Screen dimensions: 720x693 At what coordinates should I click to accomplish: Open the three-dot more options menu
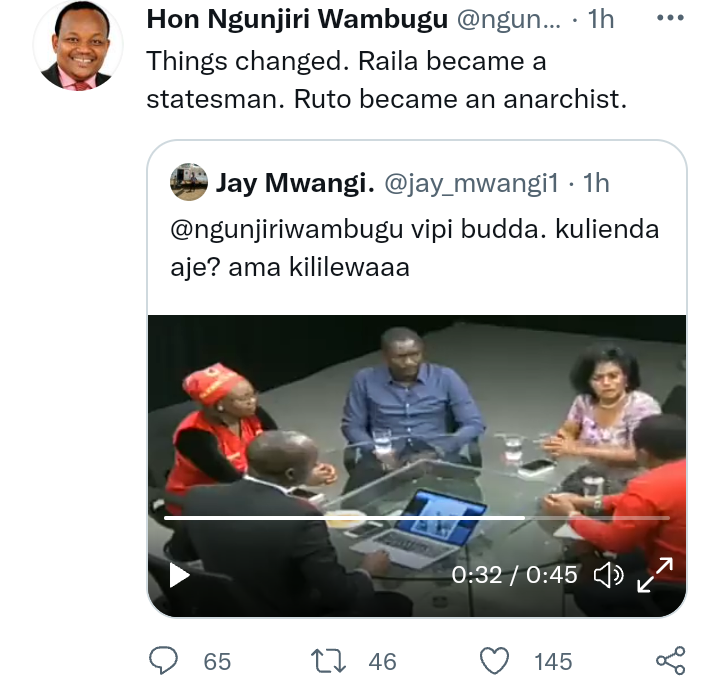click(x=670, y=18)
